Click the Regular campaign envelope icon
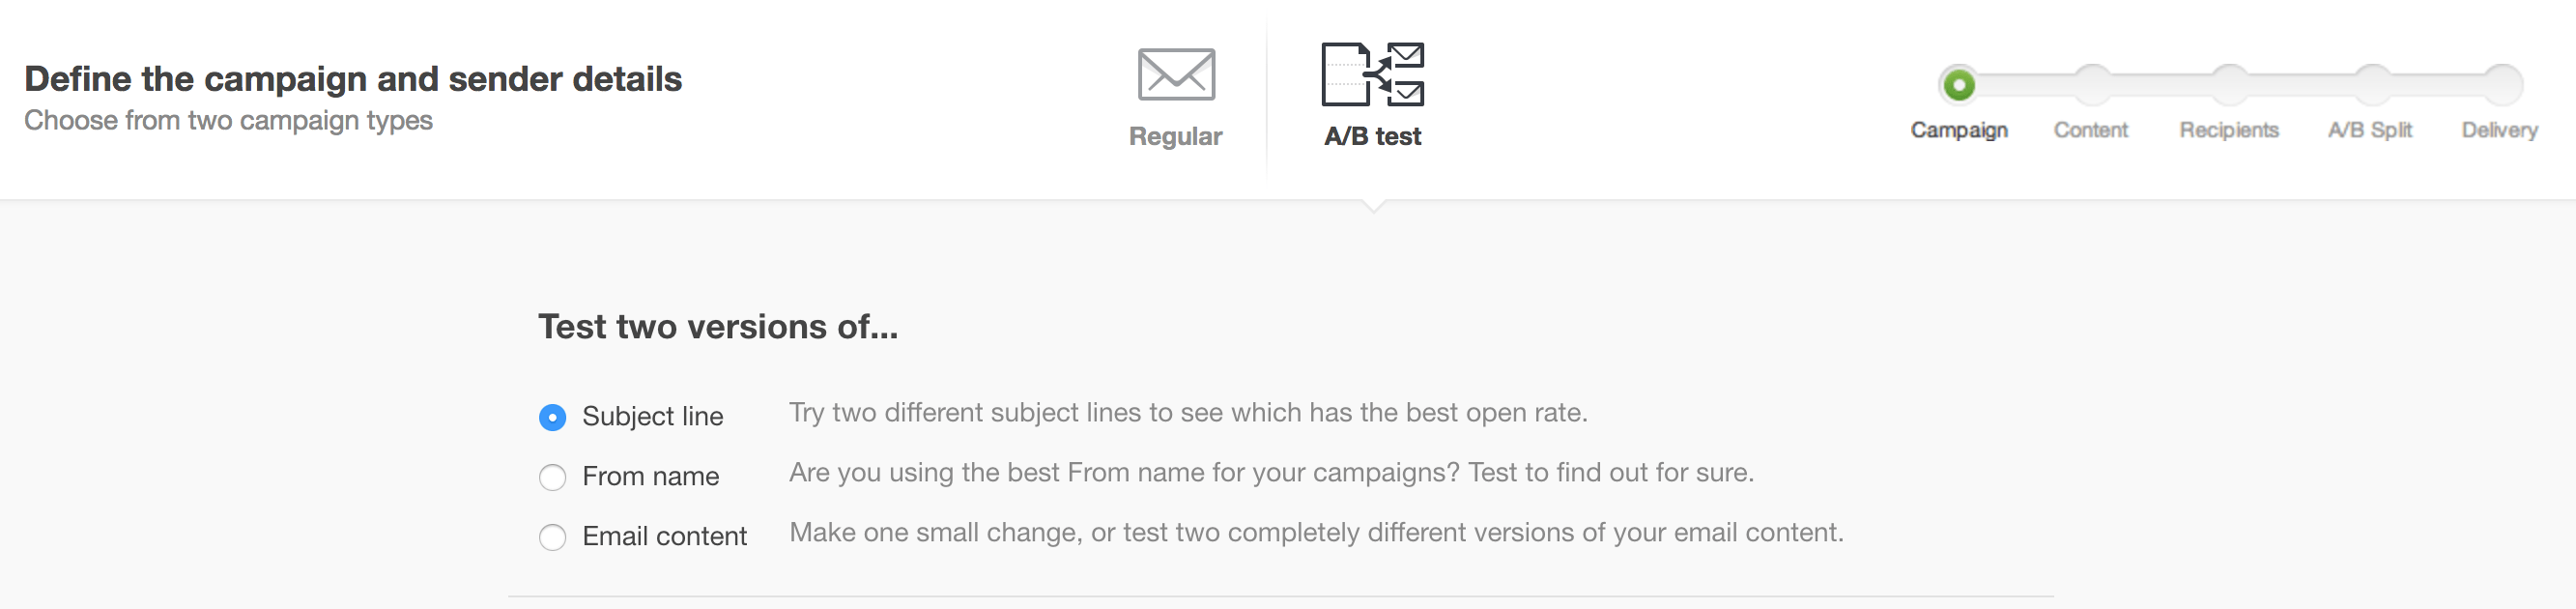The width and height of the screenshot is (2576, 609). point(1176,75)
